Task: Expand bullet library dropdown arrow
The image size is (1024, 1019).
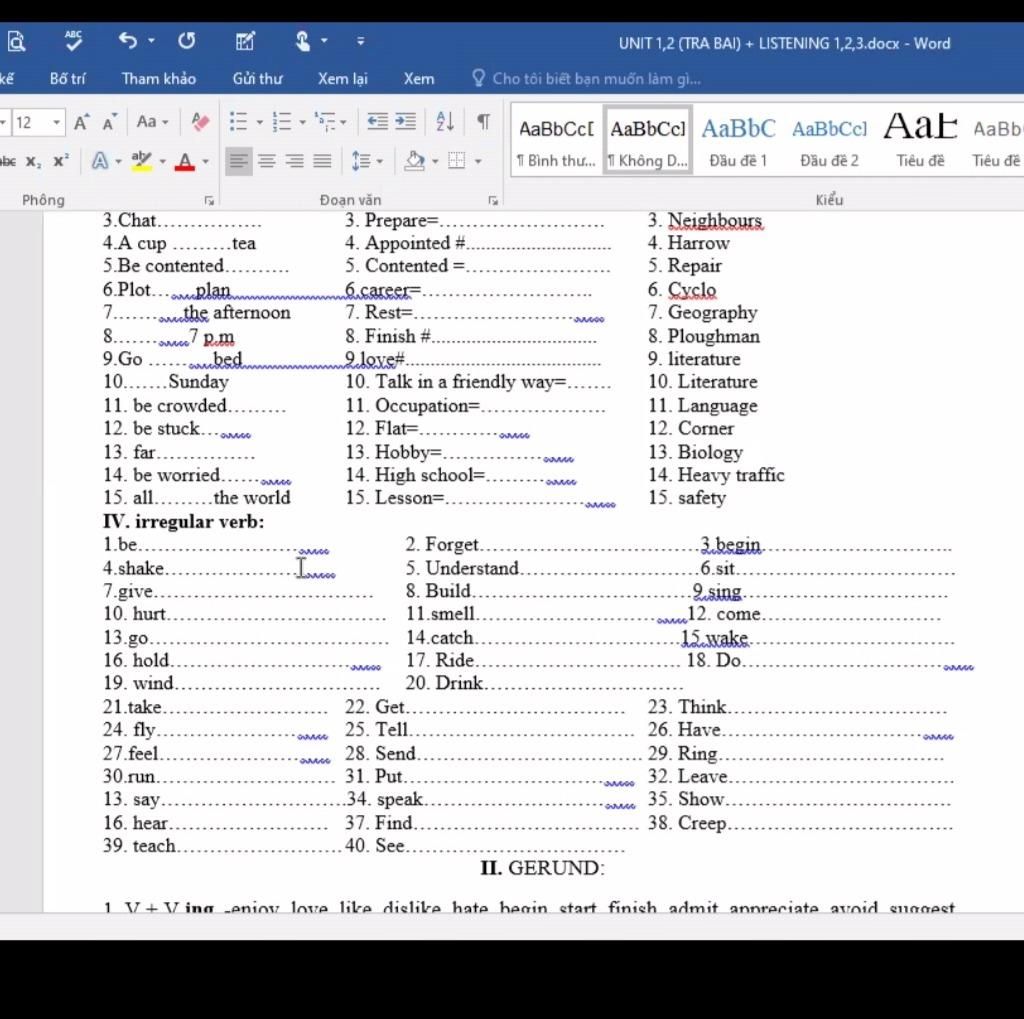Action: click(259, 122)
